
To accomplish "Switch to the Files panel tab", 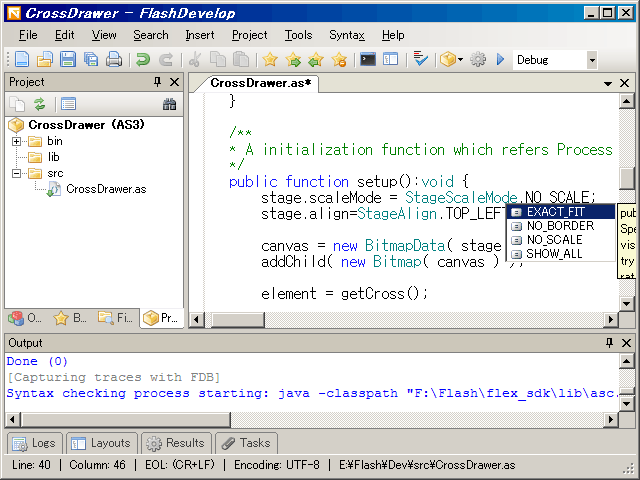I will pos(115,318).
